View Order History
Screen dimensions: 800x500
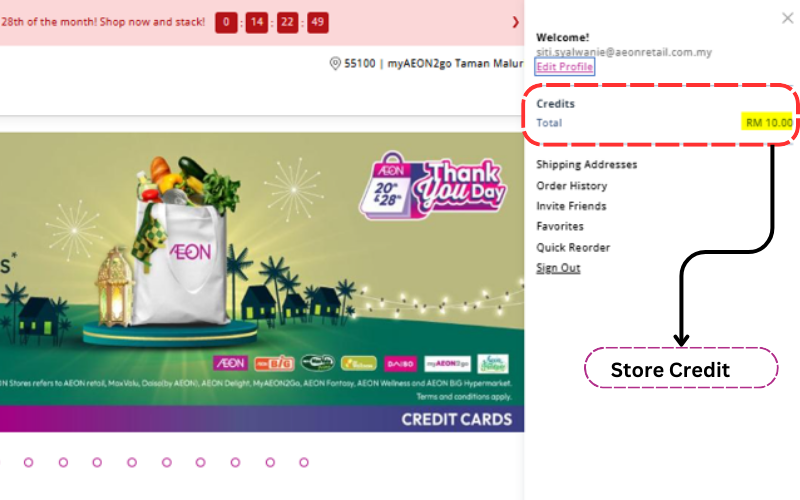571,186
